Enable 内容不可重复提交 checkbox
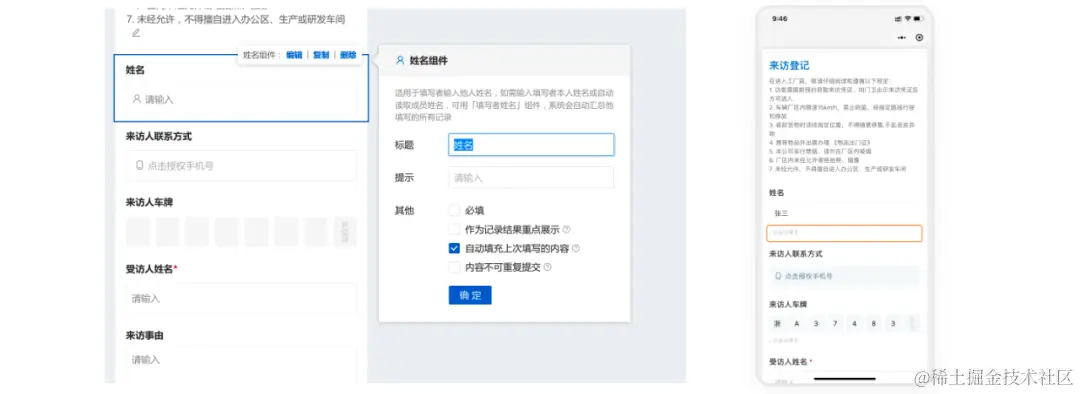The height and width of the screenshot is (394, 1080). coord(454,267)
